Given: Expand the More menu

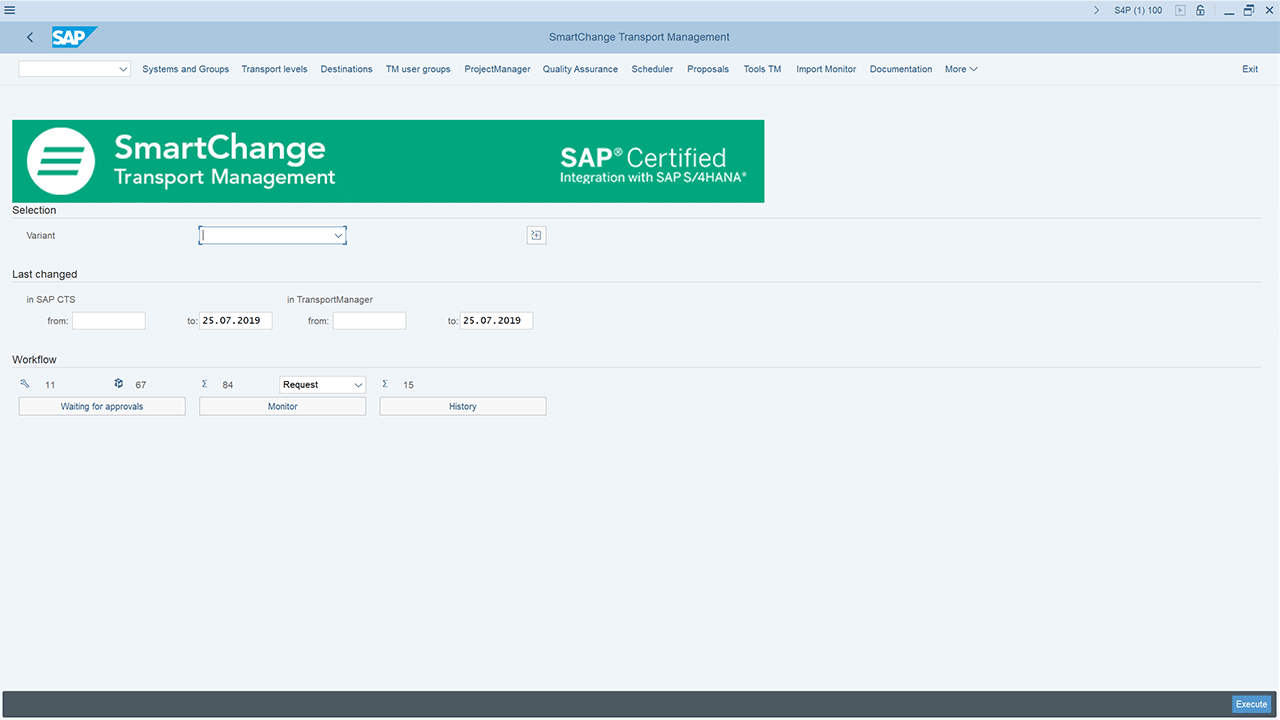Looking at the screenshot, I should click(x=961, y=69).
